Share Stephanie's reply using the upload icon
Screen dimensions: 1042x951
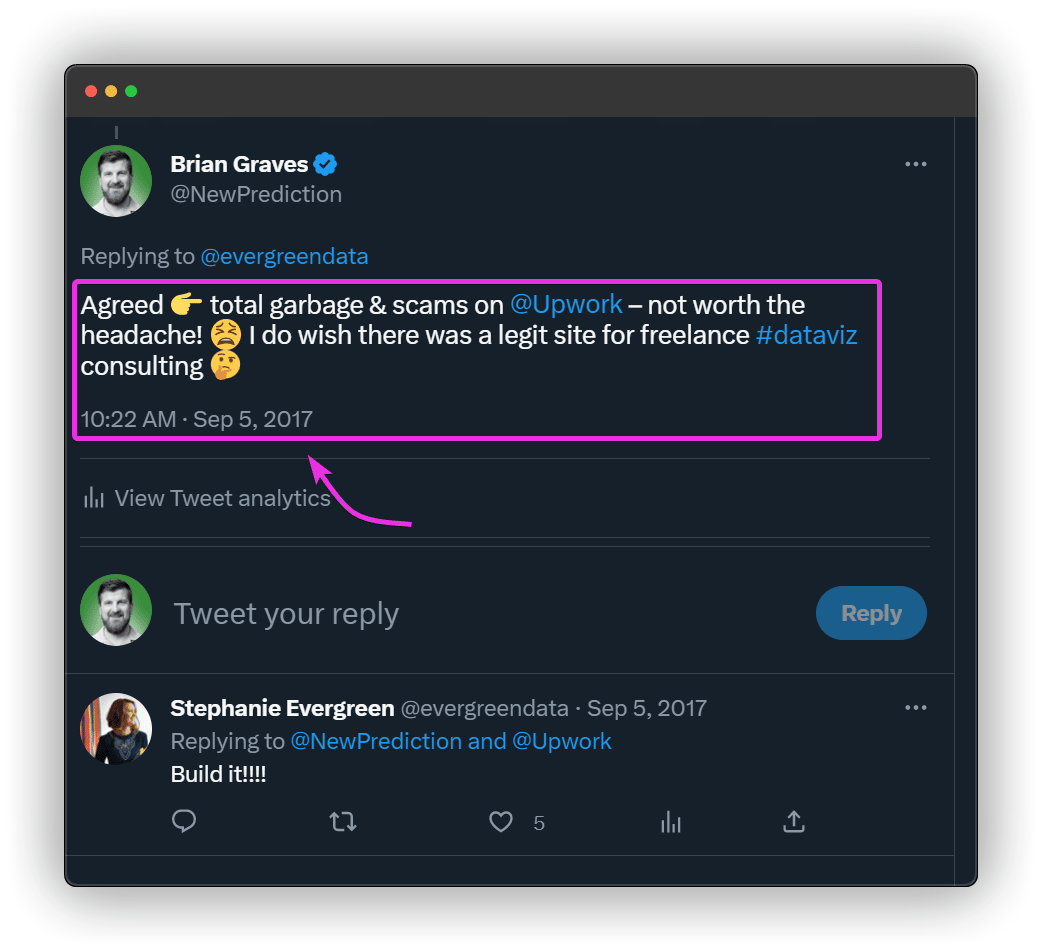tap(793, 821)
